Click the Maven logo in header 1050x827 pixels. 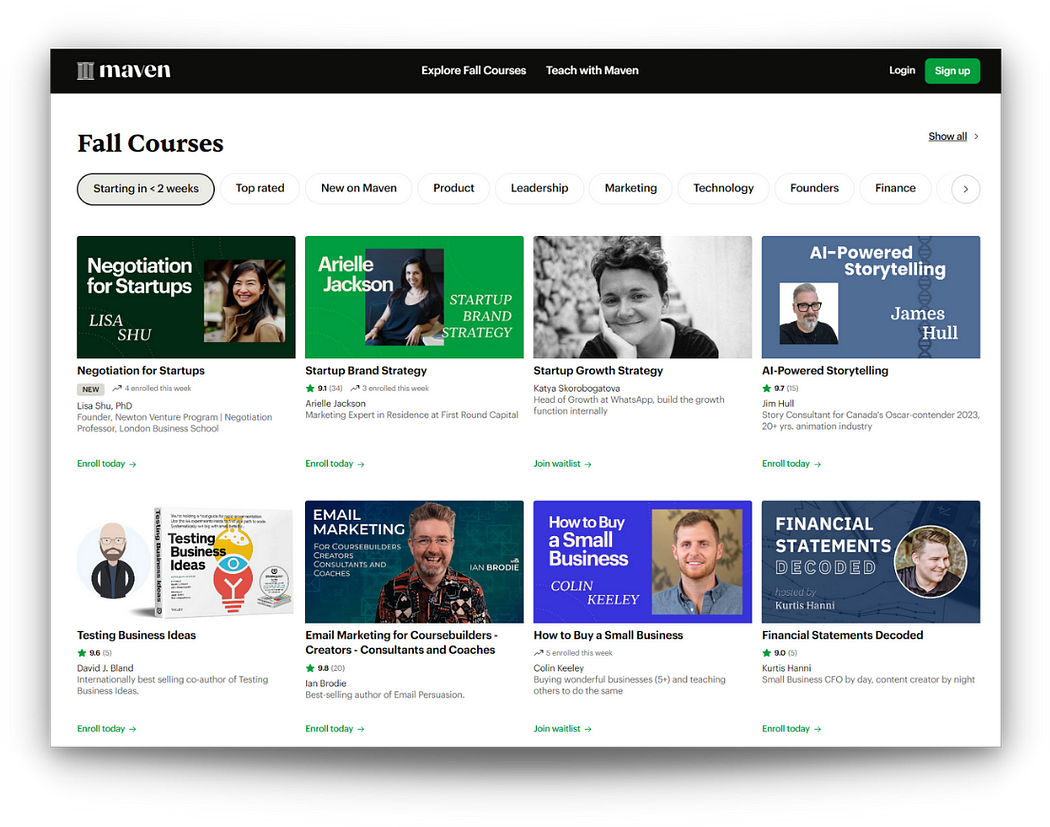(124, 70)
